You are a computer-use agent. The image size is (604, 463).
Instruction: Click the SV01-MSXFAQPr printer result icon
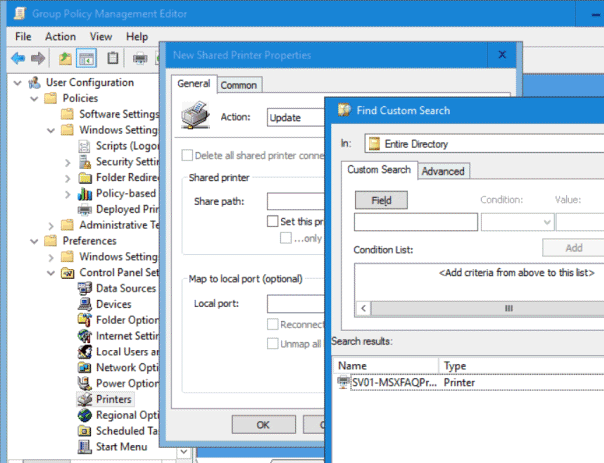point(343,382)
